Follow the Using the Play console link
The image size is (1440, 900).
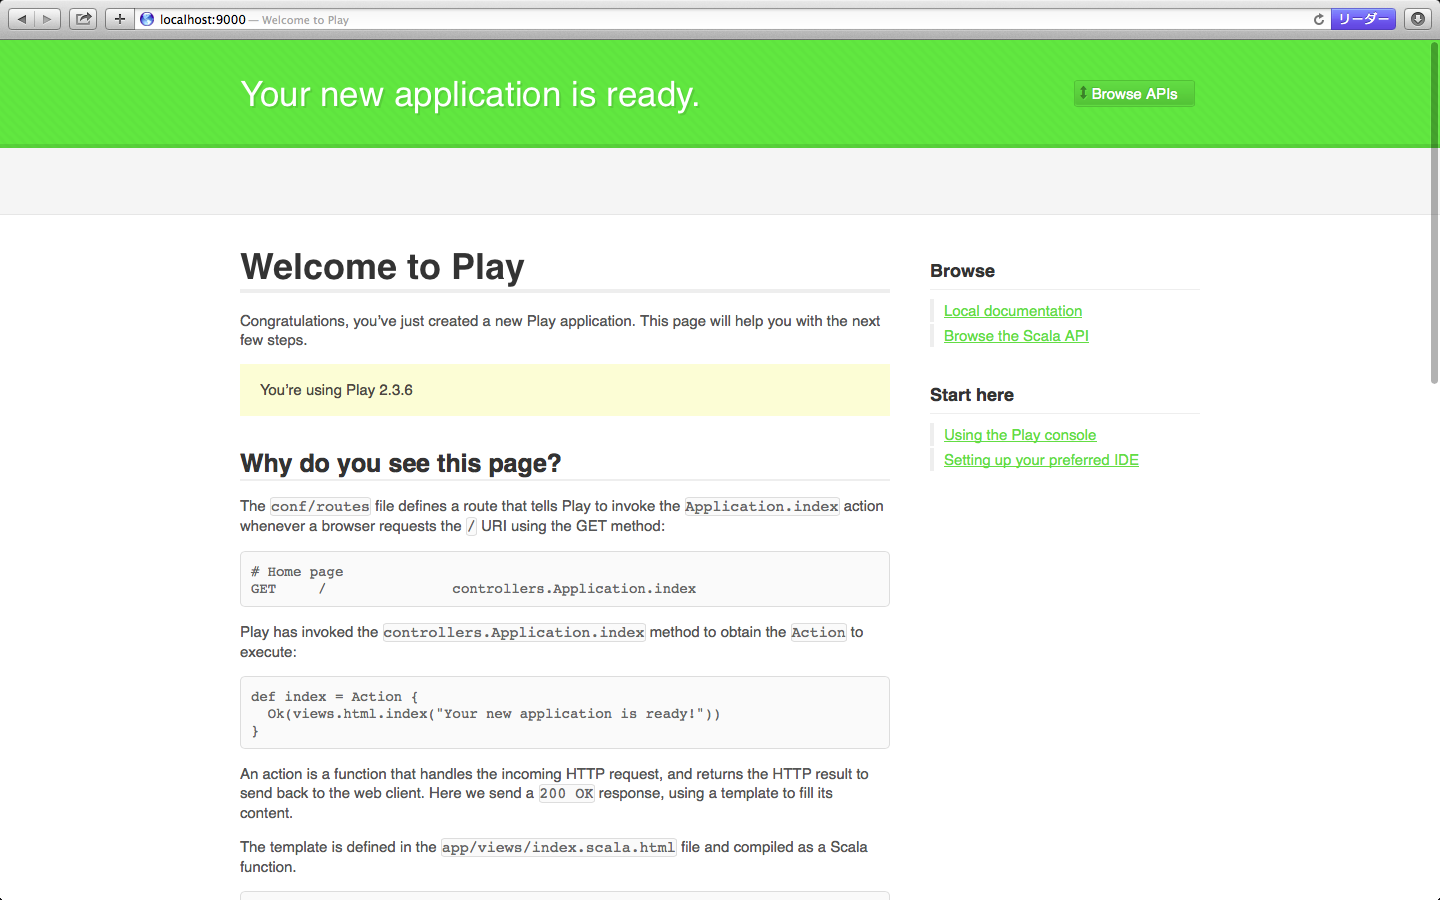click(1020, 435)
